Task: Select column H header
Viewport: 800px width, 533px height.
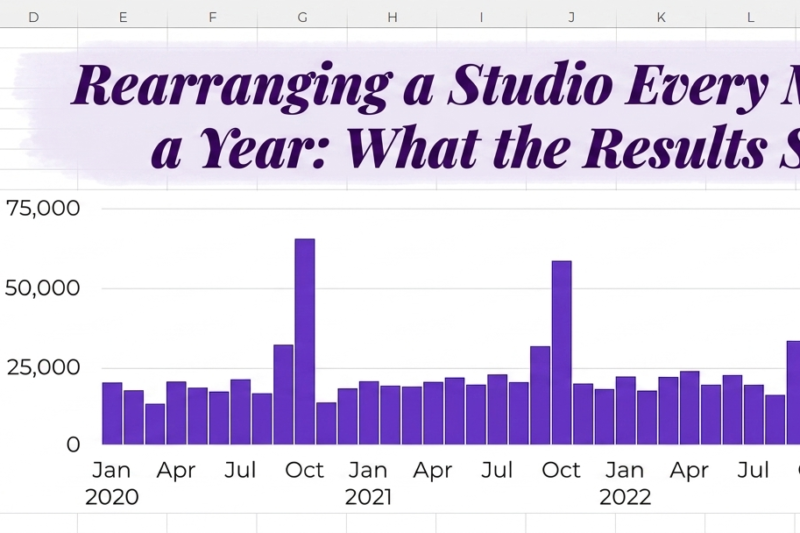Action: pos(392,17)
